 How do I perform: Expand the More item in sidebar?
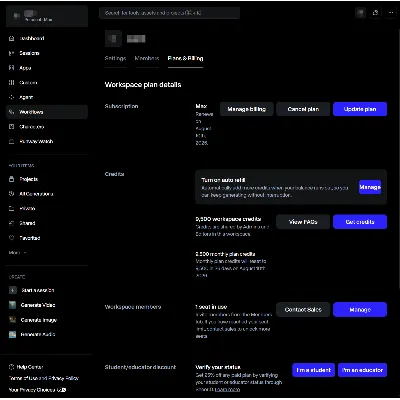point(17,253)
